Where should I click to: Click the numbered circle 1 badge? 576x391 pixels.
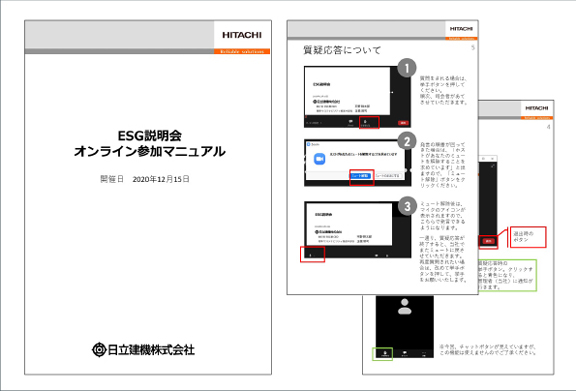point(407,68)
